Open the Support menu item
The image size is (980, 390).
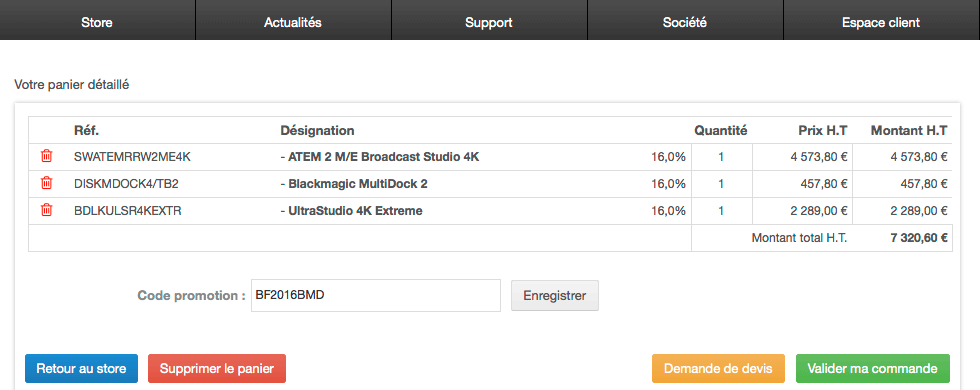(x=489, y=22)
